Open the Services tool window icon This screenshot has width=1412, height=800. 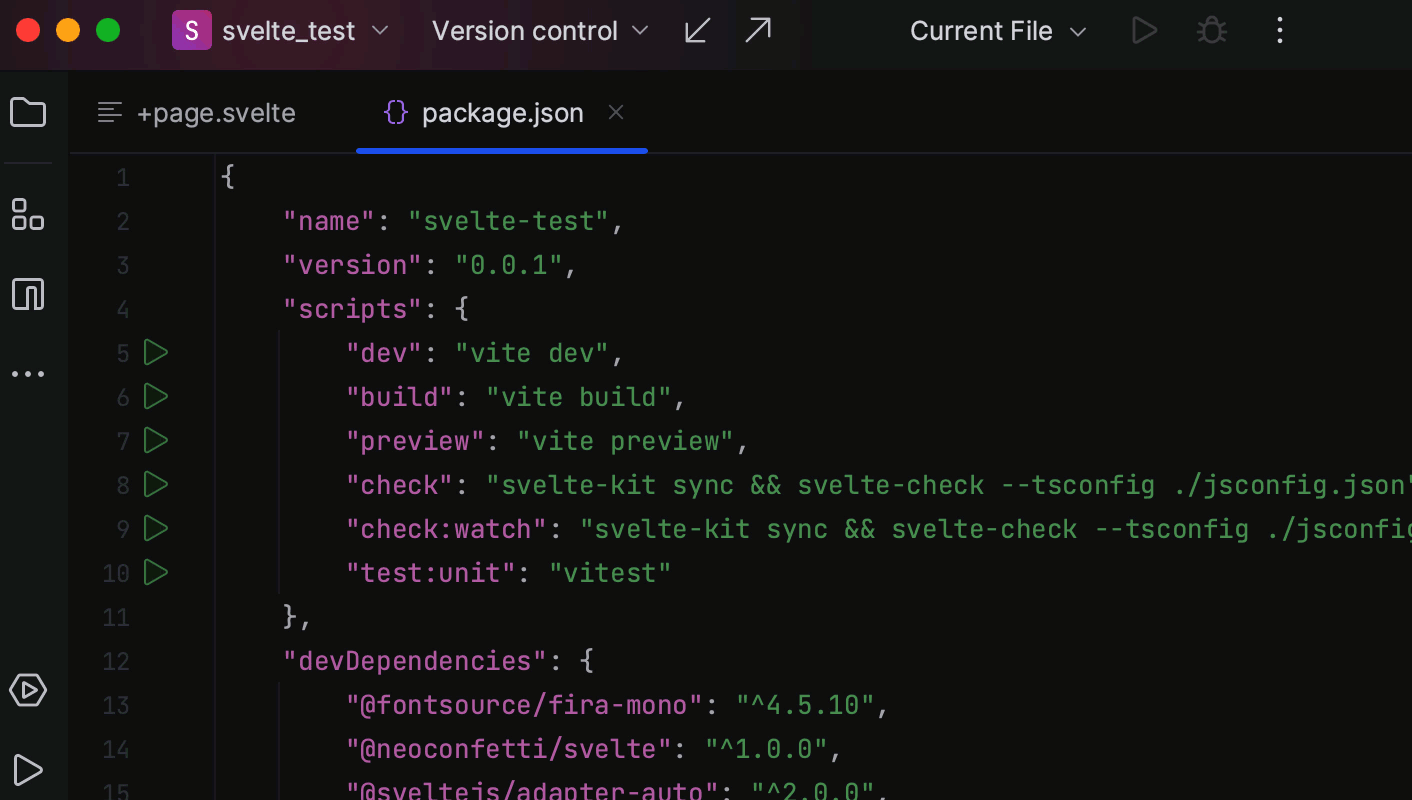pyautogui.click(x=28, y=690)
